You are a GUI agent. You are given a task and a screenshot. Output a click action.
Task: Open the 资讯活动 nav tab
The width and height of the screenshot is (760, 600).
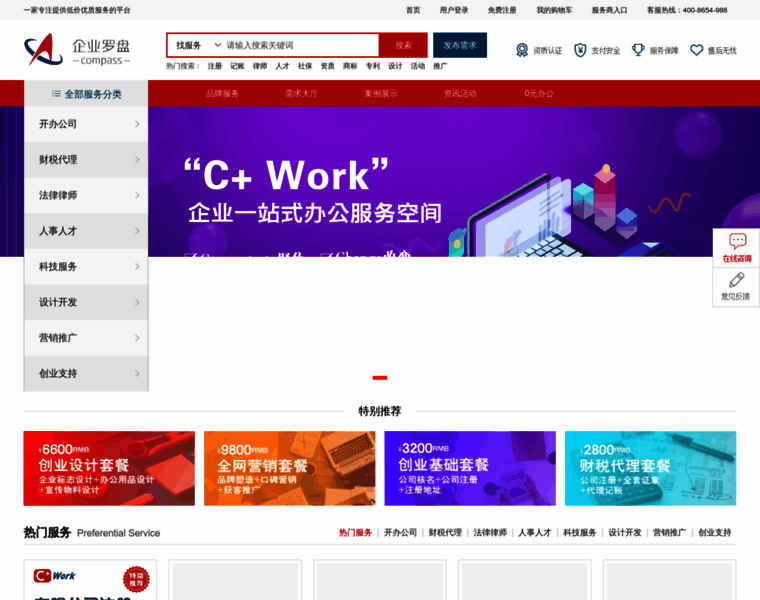(460, 94)
